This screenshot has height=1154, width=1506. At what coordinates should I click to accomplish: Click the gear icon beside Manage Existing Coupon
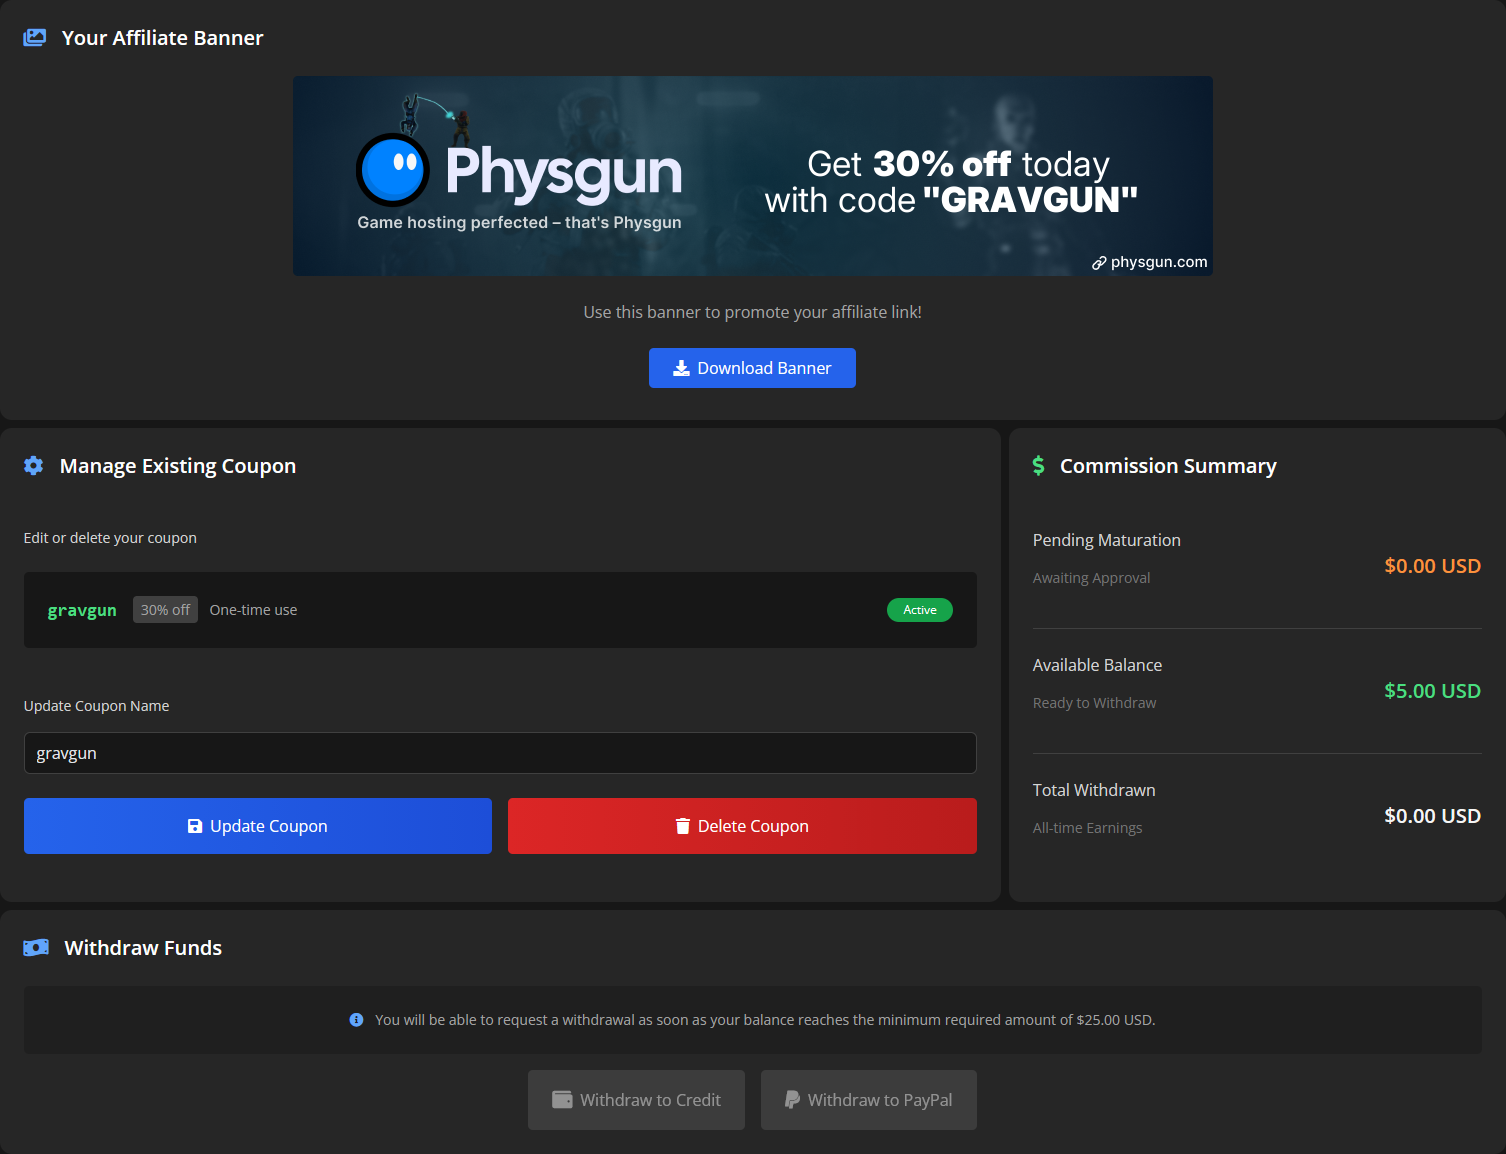pos(34,466)
